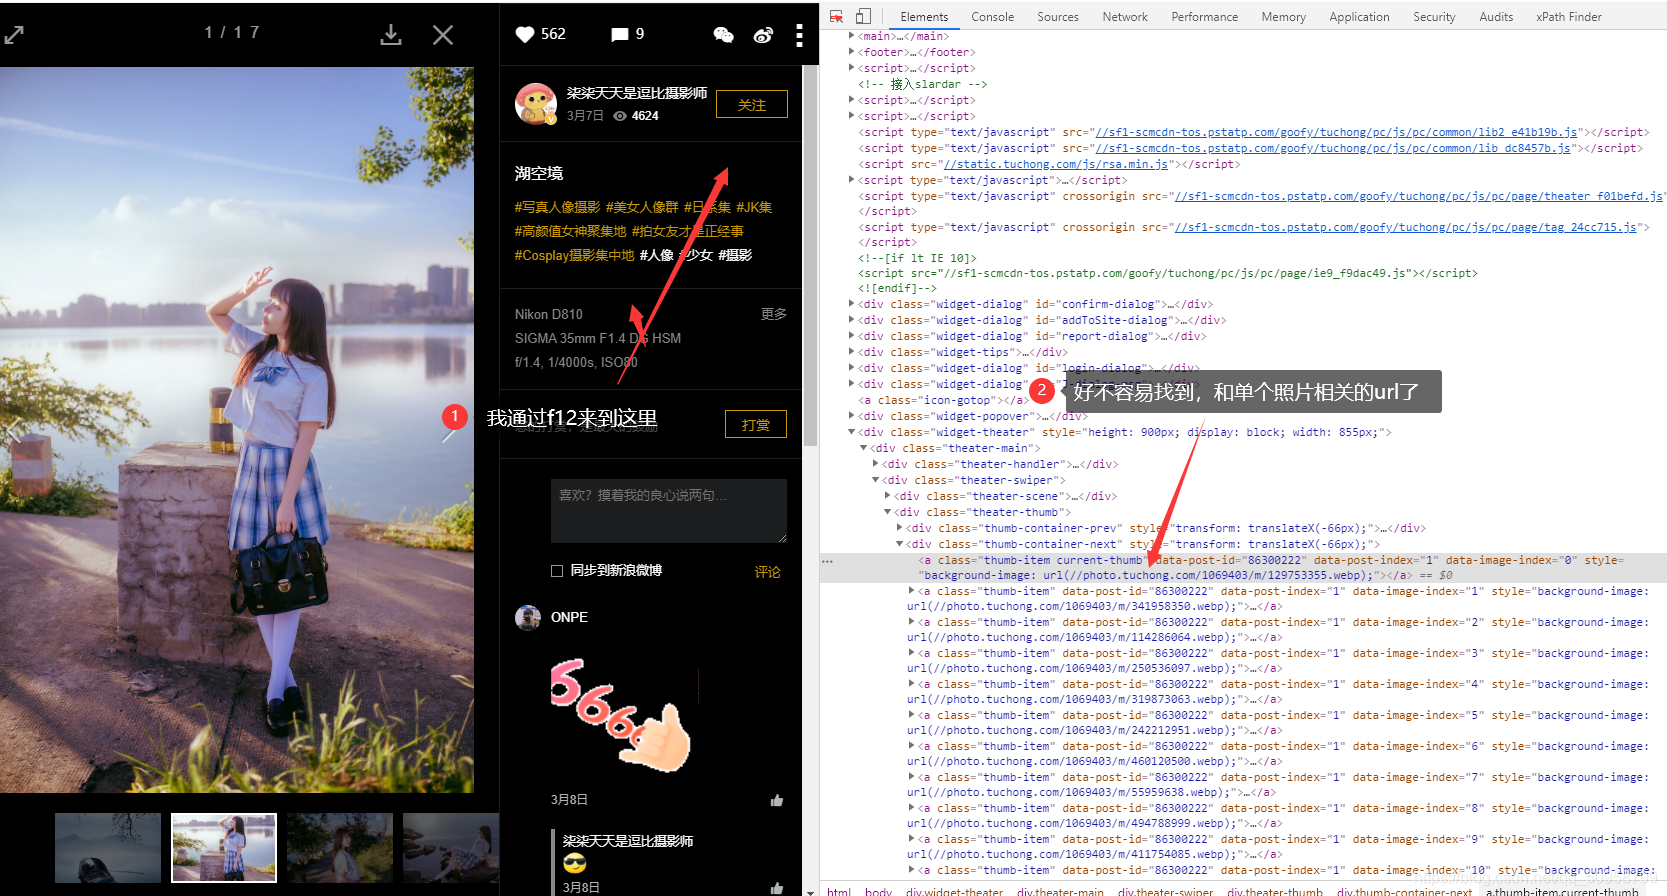Open comments via speech bubble icon

pyautogui.click(x=620, y=34)
